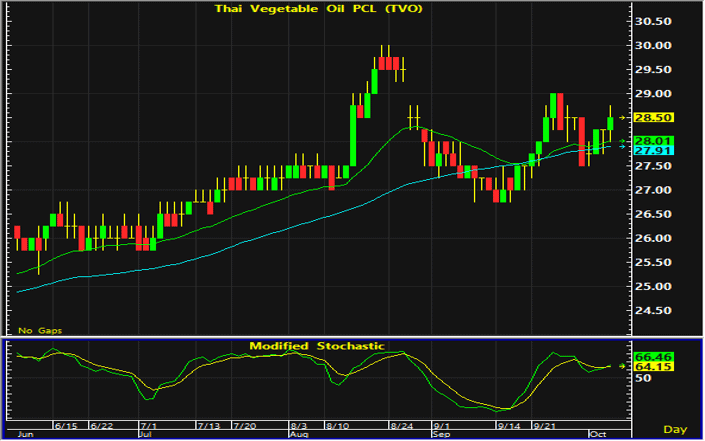Click the green arrow beside 28.01
Image resolution: width=705 pixels, height=441 pixels.
coord(622,141)
